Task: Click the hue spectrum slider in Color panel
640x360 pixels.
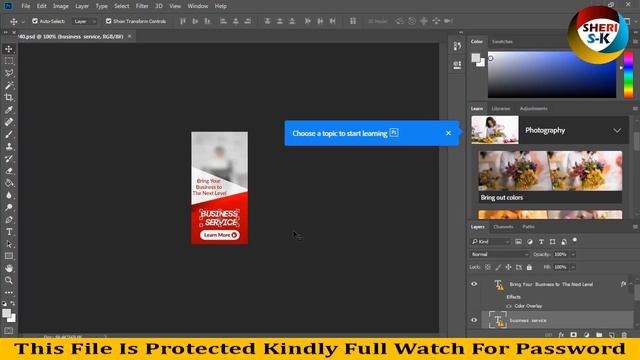Action: pos(628,75)
